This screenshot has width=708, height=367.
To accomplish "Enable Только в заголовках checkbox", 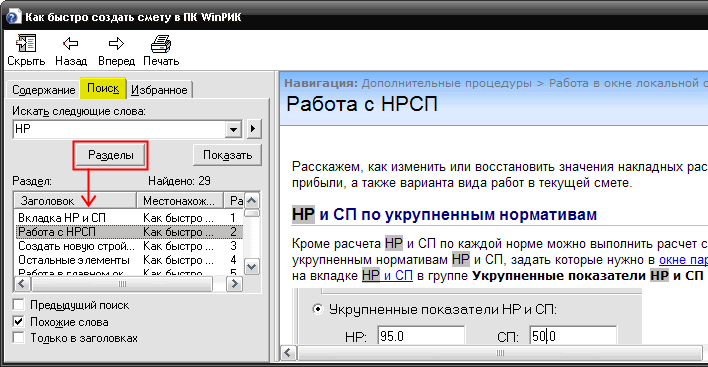I will click(x=19, y=338).
